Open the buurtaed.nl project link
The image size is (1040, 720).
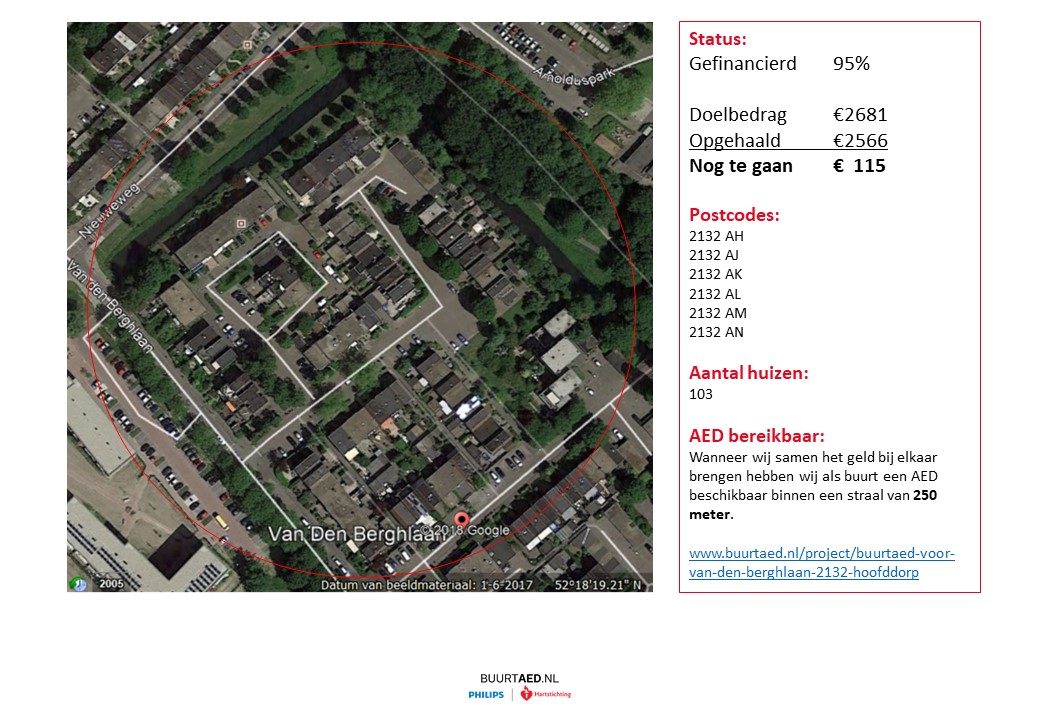(x=822, y=563)
